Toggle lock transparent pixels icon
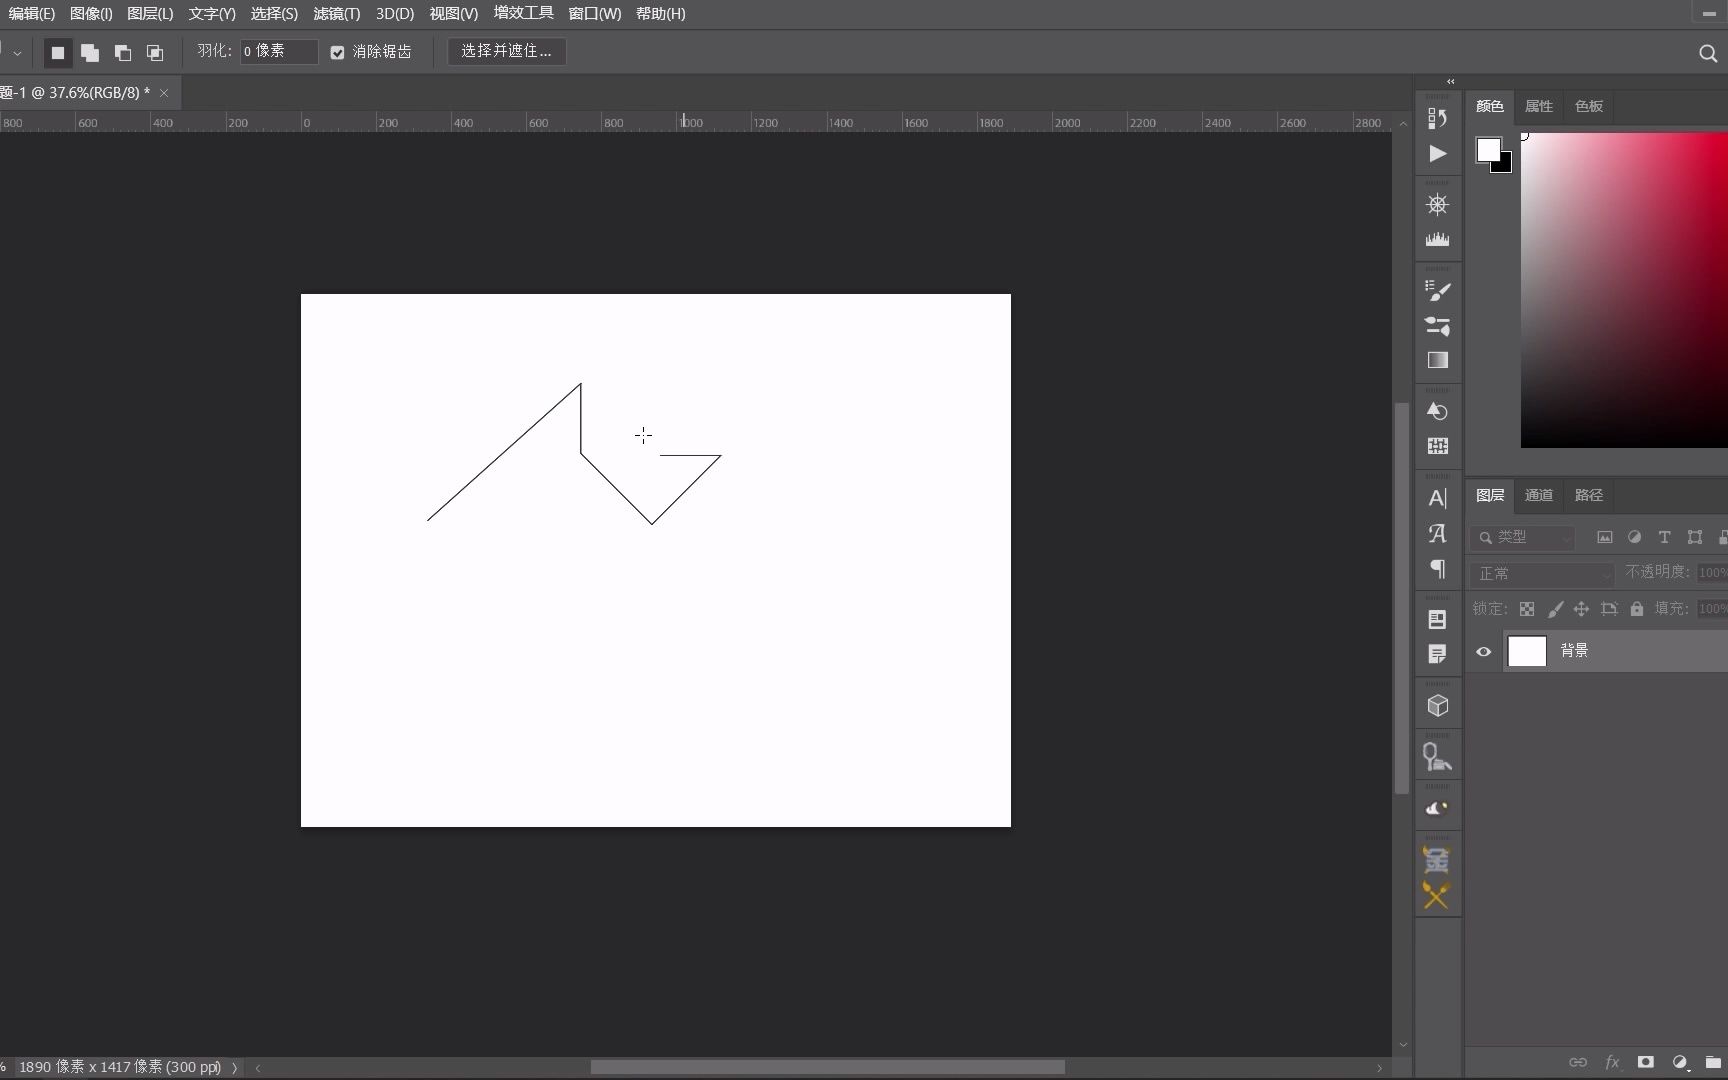This screenshot has width=1728, height=1080. coord(1527,609)
